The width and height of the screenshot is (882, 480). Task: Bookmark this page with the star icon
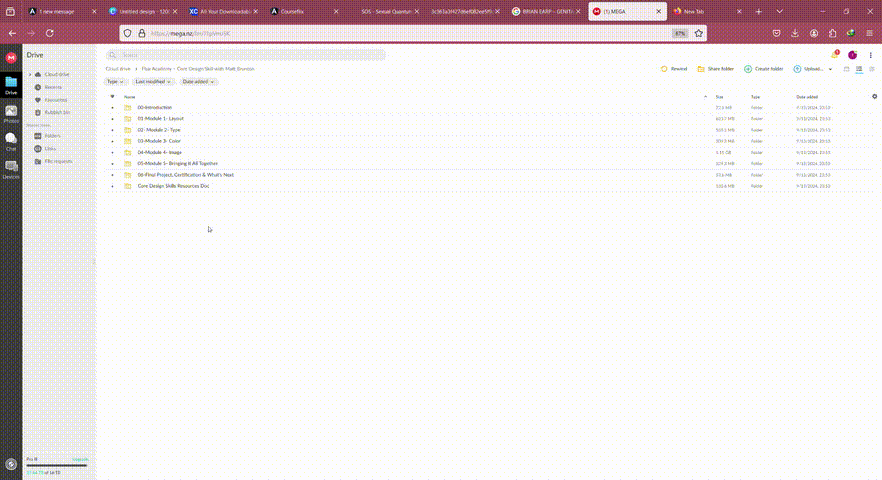click(x=699, y=33)
